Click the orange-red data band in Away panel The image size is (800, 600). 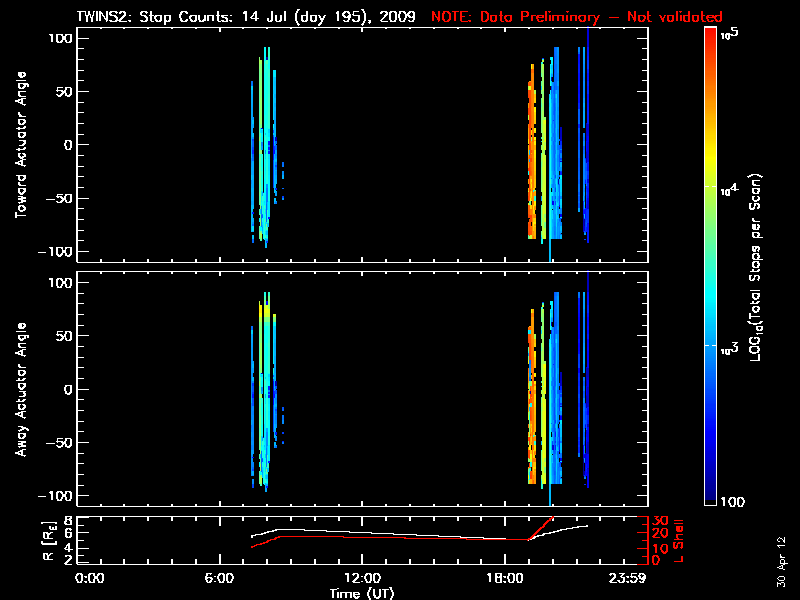coord(531,400)
